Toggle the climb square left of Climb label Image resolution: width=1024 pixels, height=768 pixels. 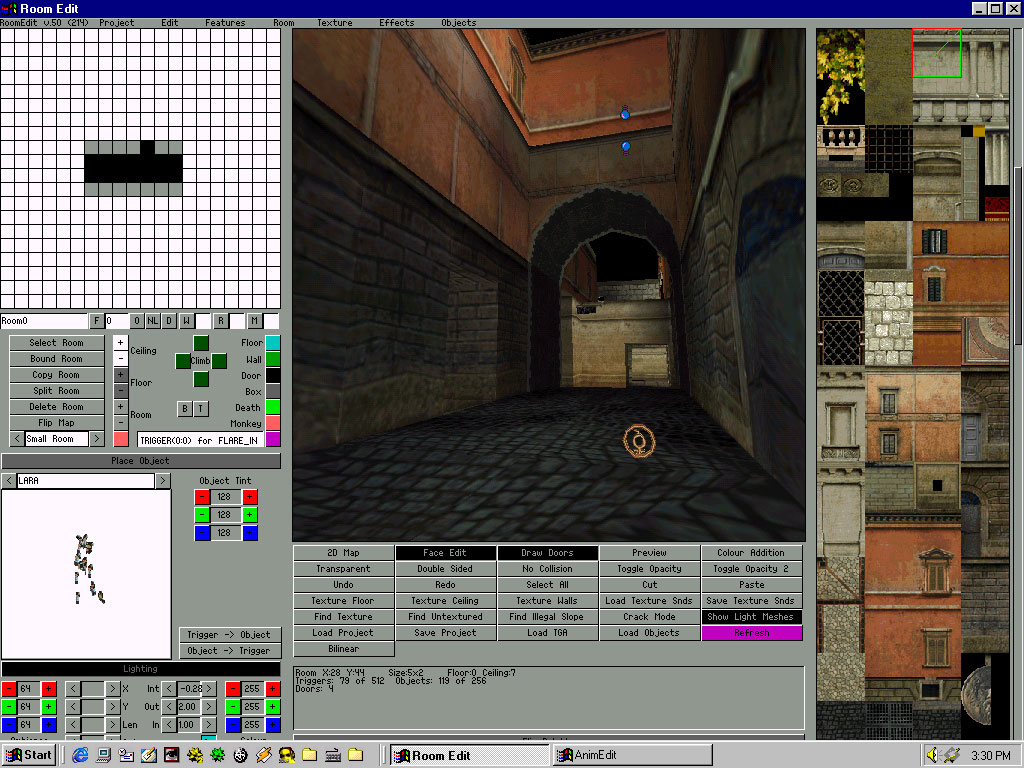tap(183, 361)
